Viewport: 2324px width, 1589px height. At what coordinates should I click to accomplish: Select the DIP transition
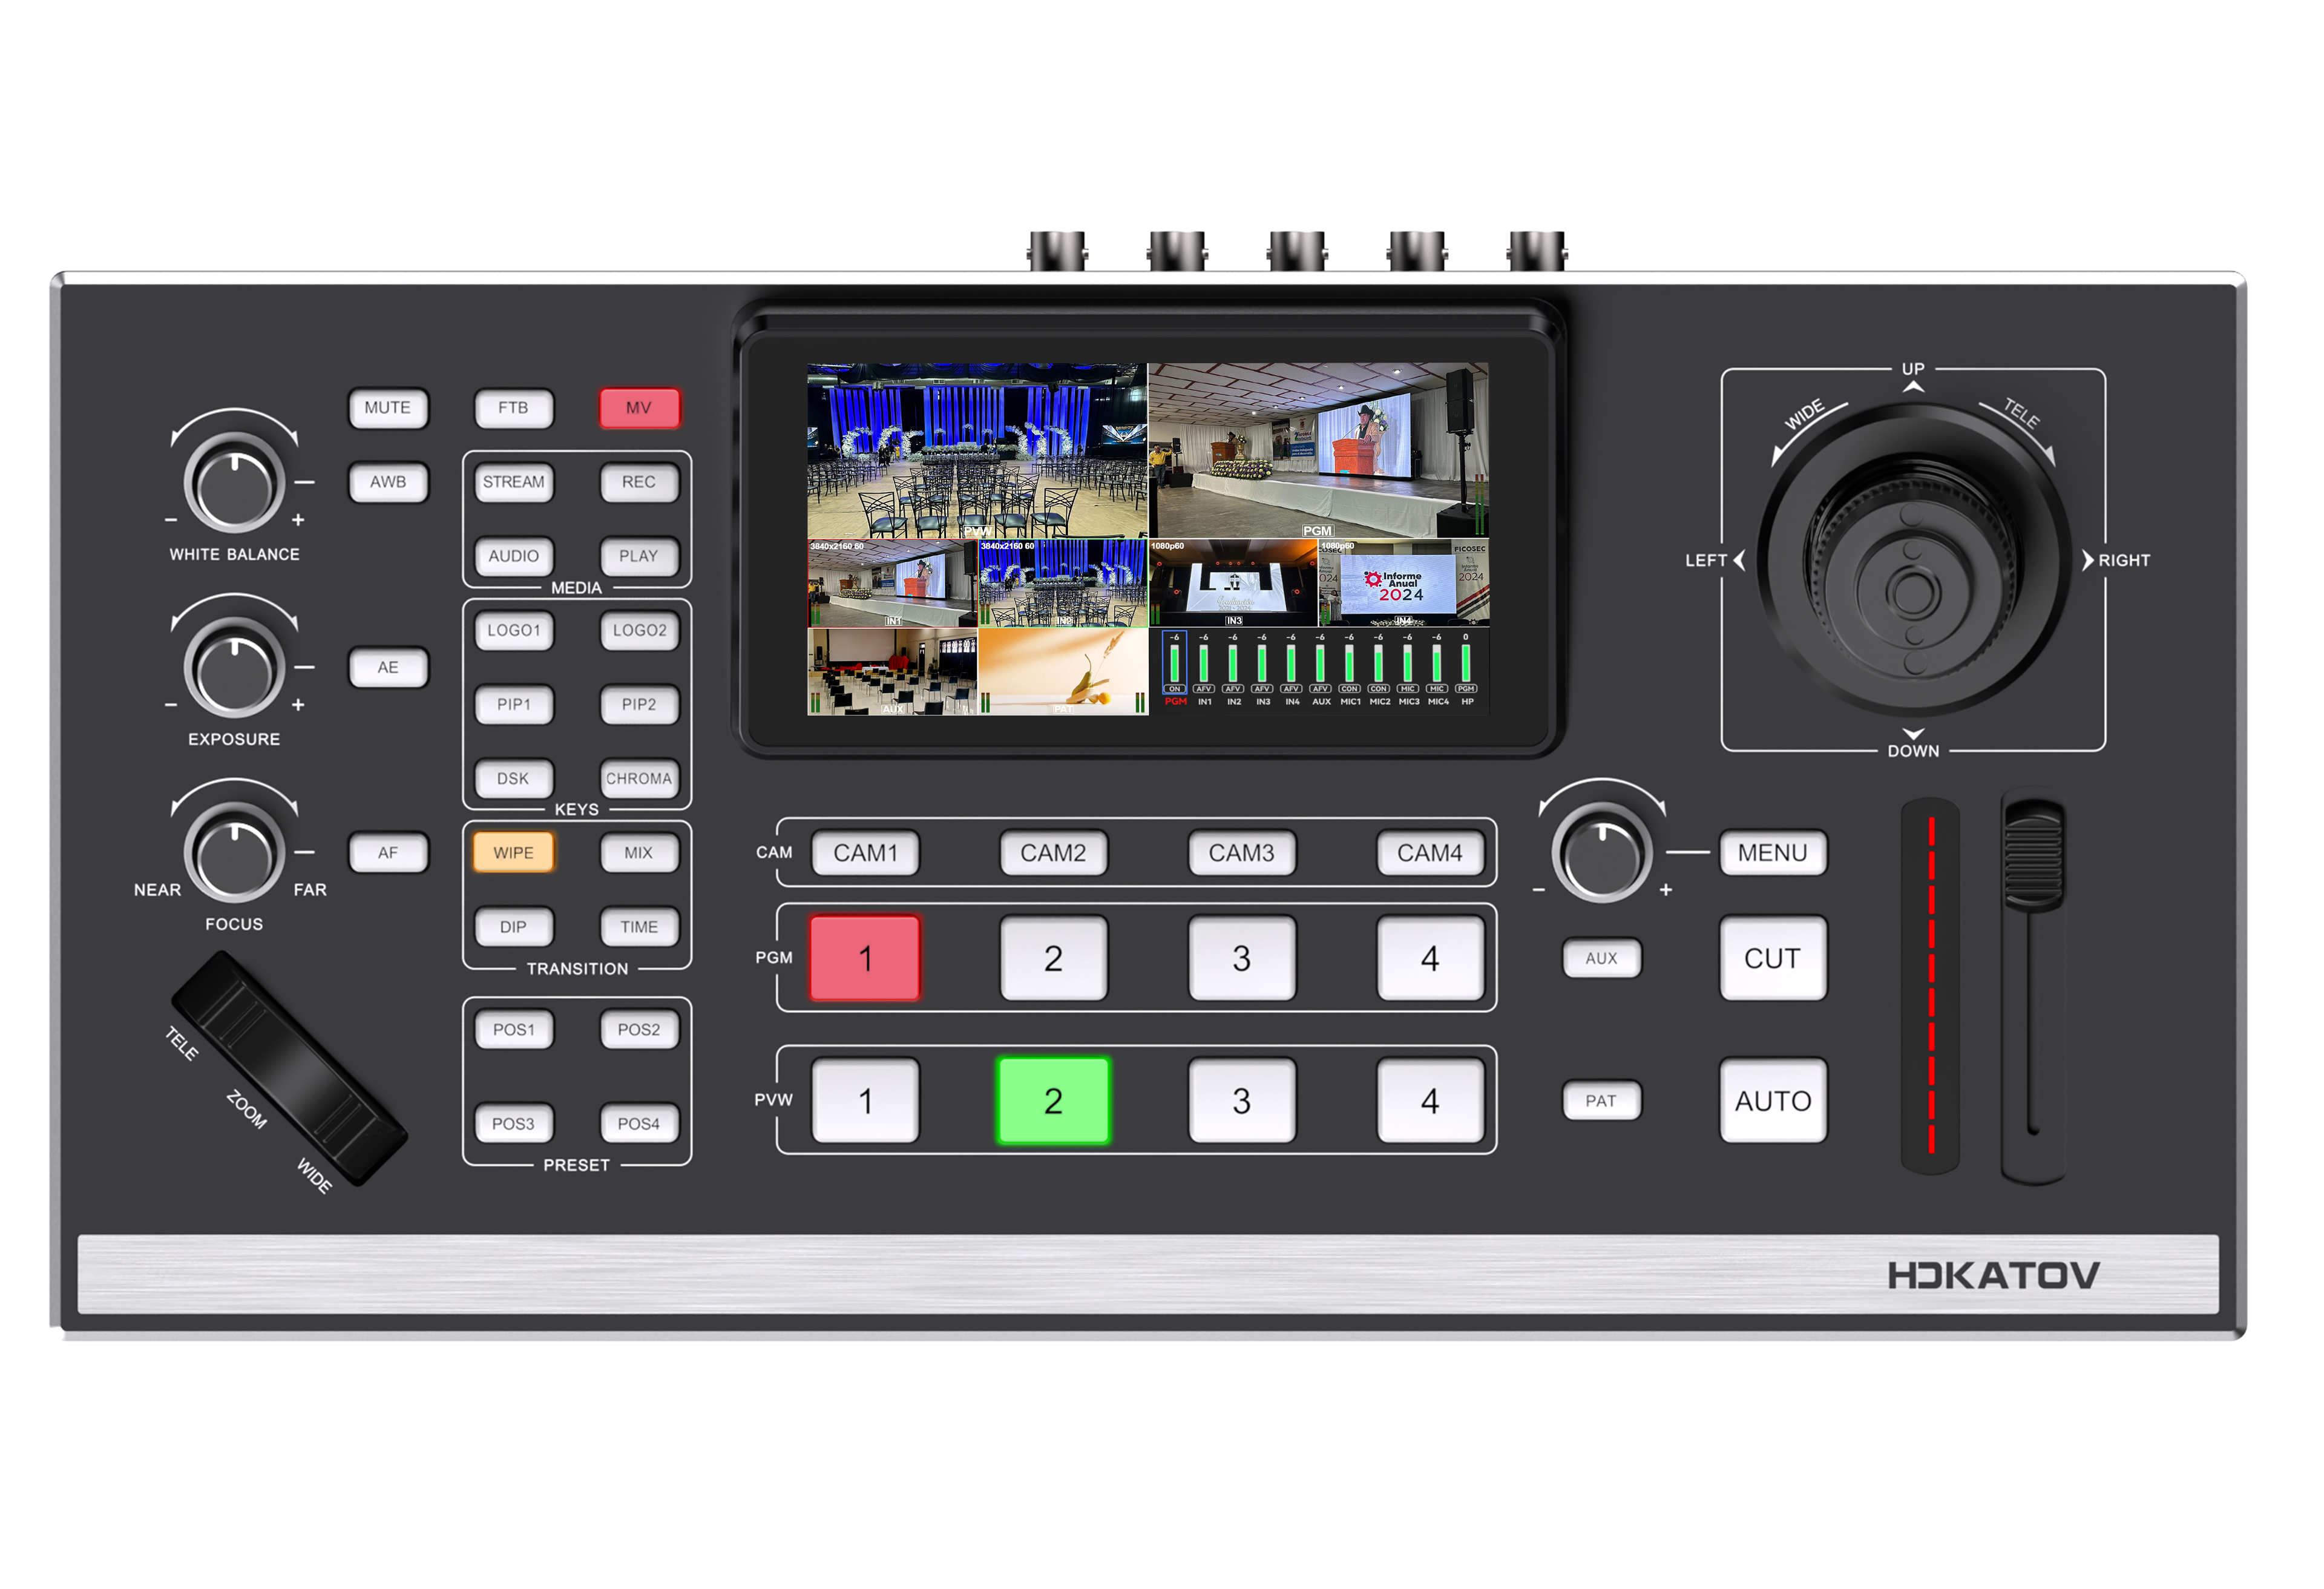pos(513,927)
